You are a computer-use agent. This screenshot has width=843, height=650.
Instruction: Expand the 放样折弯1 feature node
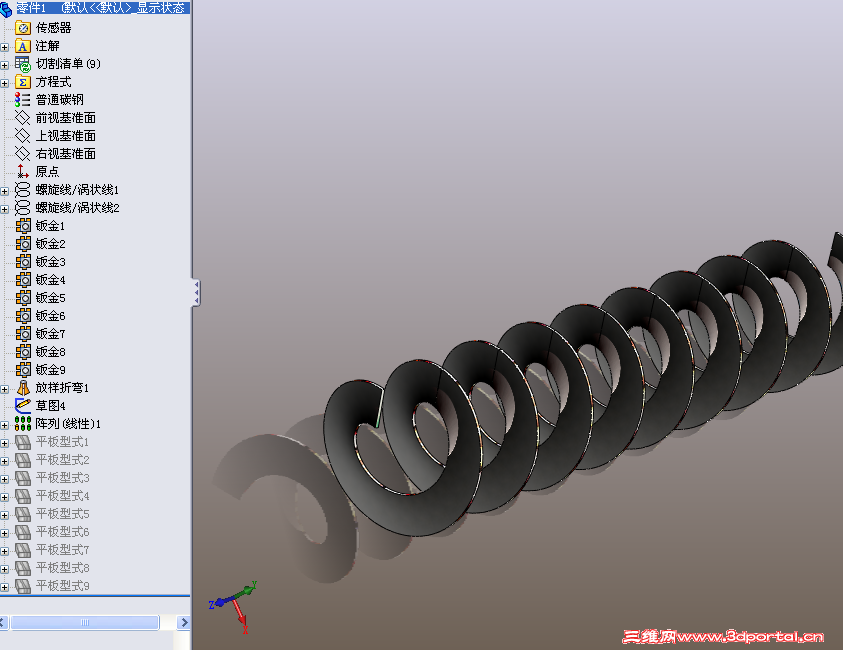[x=5, y=389]
